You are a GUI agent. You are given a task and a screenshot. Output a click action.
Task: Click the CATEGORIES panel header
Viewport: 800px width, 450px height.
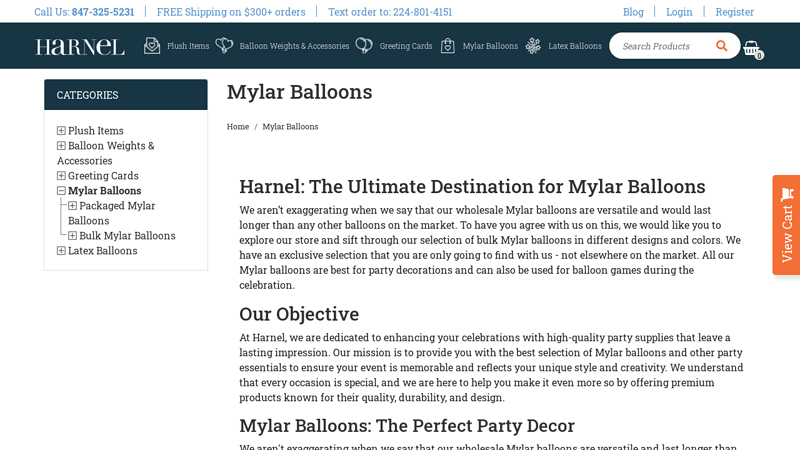(x=126, y=95)
